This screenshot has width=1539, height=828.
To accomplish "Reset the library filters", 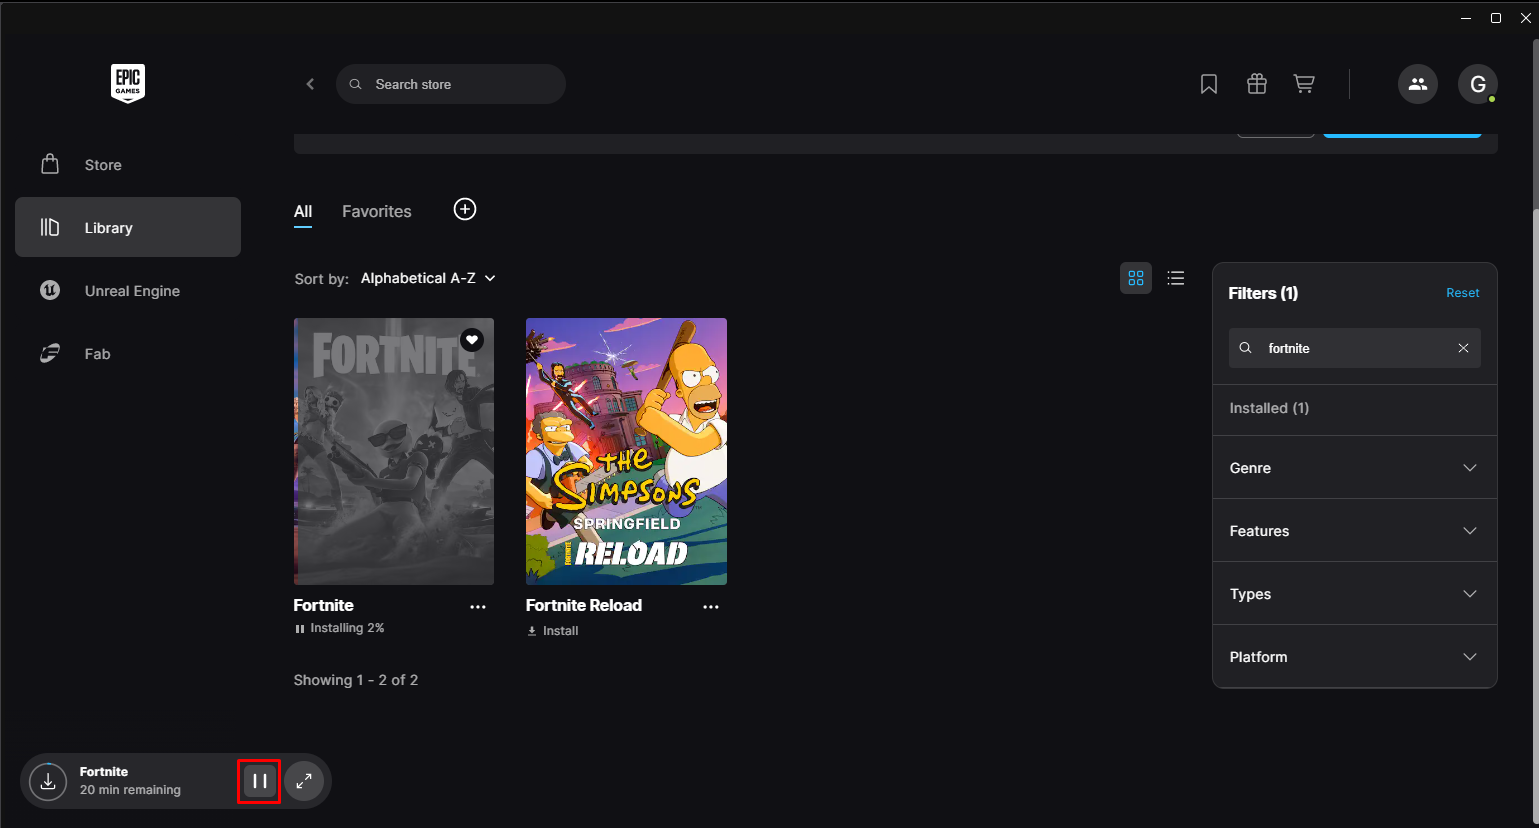I will click(1463, 293).
